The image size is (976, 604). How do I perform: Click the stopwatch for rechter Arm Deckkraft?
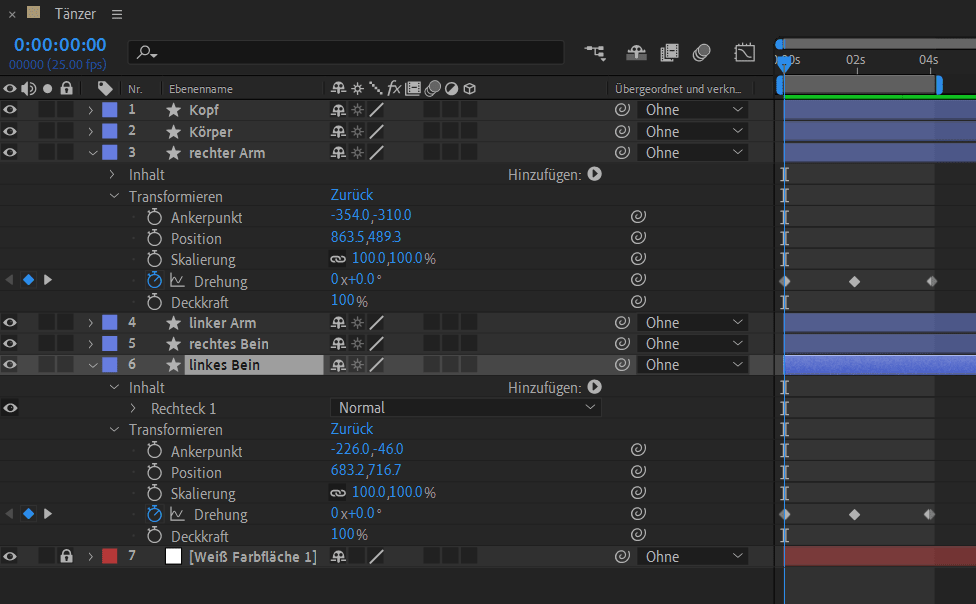(154, 302)
